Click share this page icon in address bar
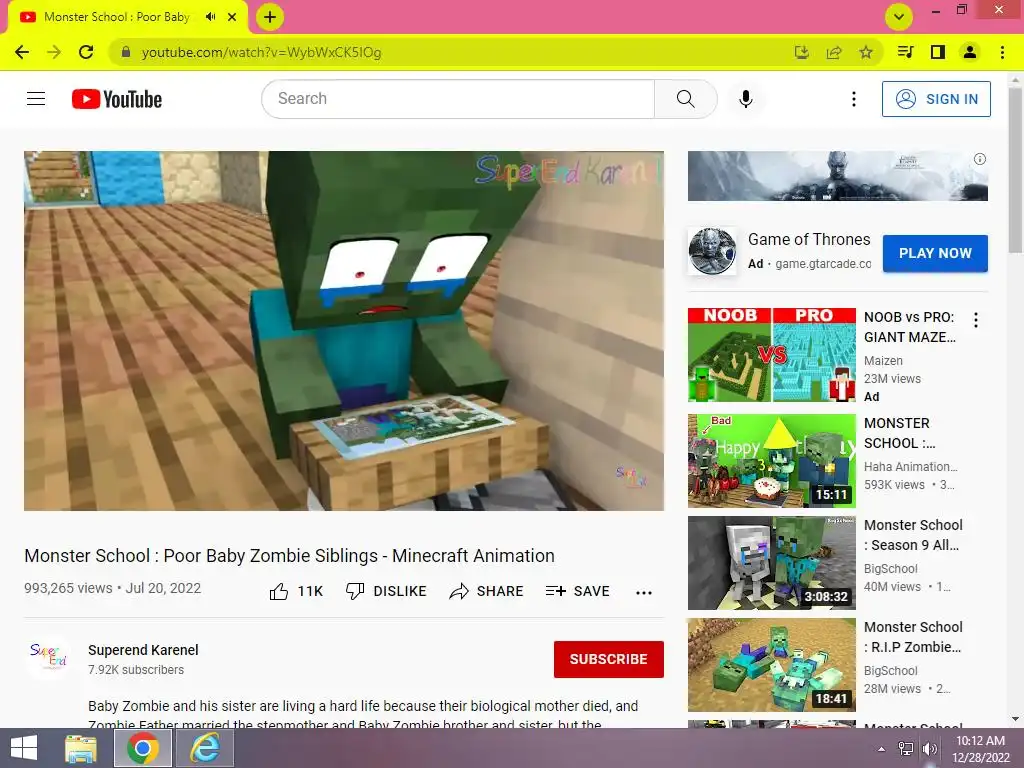1024x768 pixels. 834,52
